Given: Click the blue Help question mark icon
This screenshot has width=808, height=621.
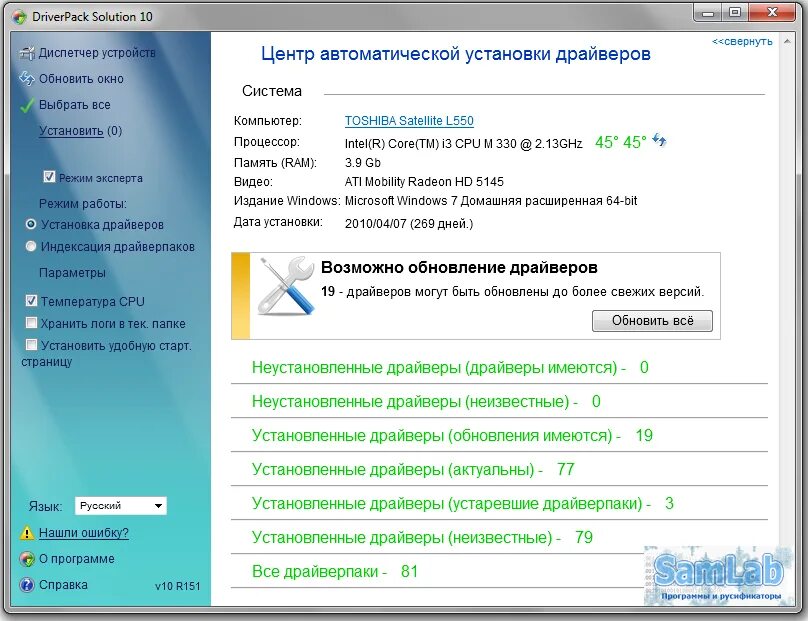Looking at the screenshot, I should click(x=26, y=585).
